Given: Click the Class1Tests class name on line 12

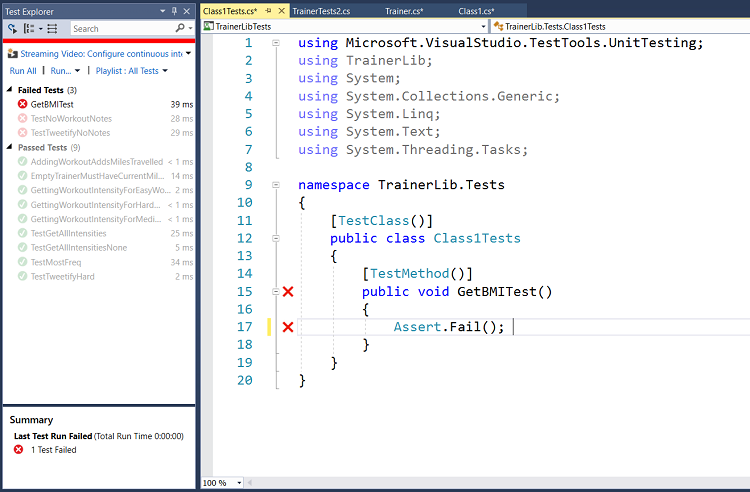Looking at the screenshot, I should (477, 238).
